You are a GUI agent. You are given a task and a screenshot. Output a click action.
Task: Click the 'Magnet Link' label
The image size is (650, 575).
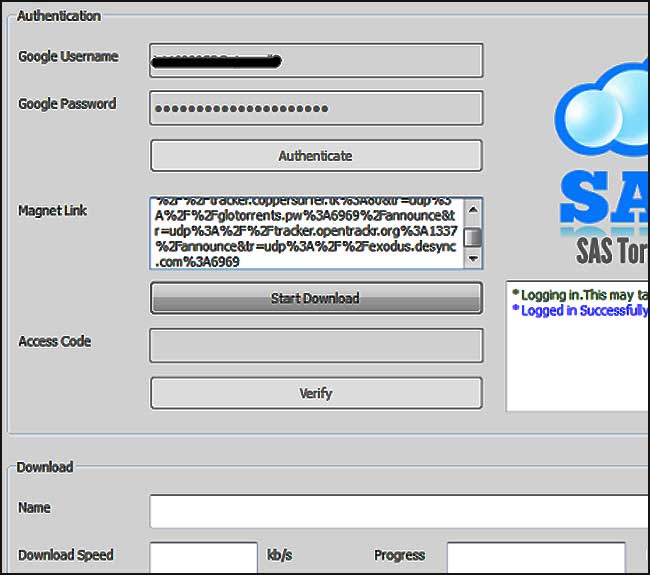pos(53,211)
